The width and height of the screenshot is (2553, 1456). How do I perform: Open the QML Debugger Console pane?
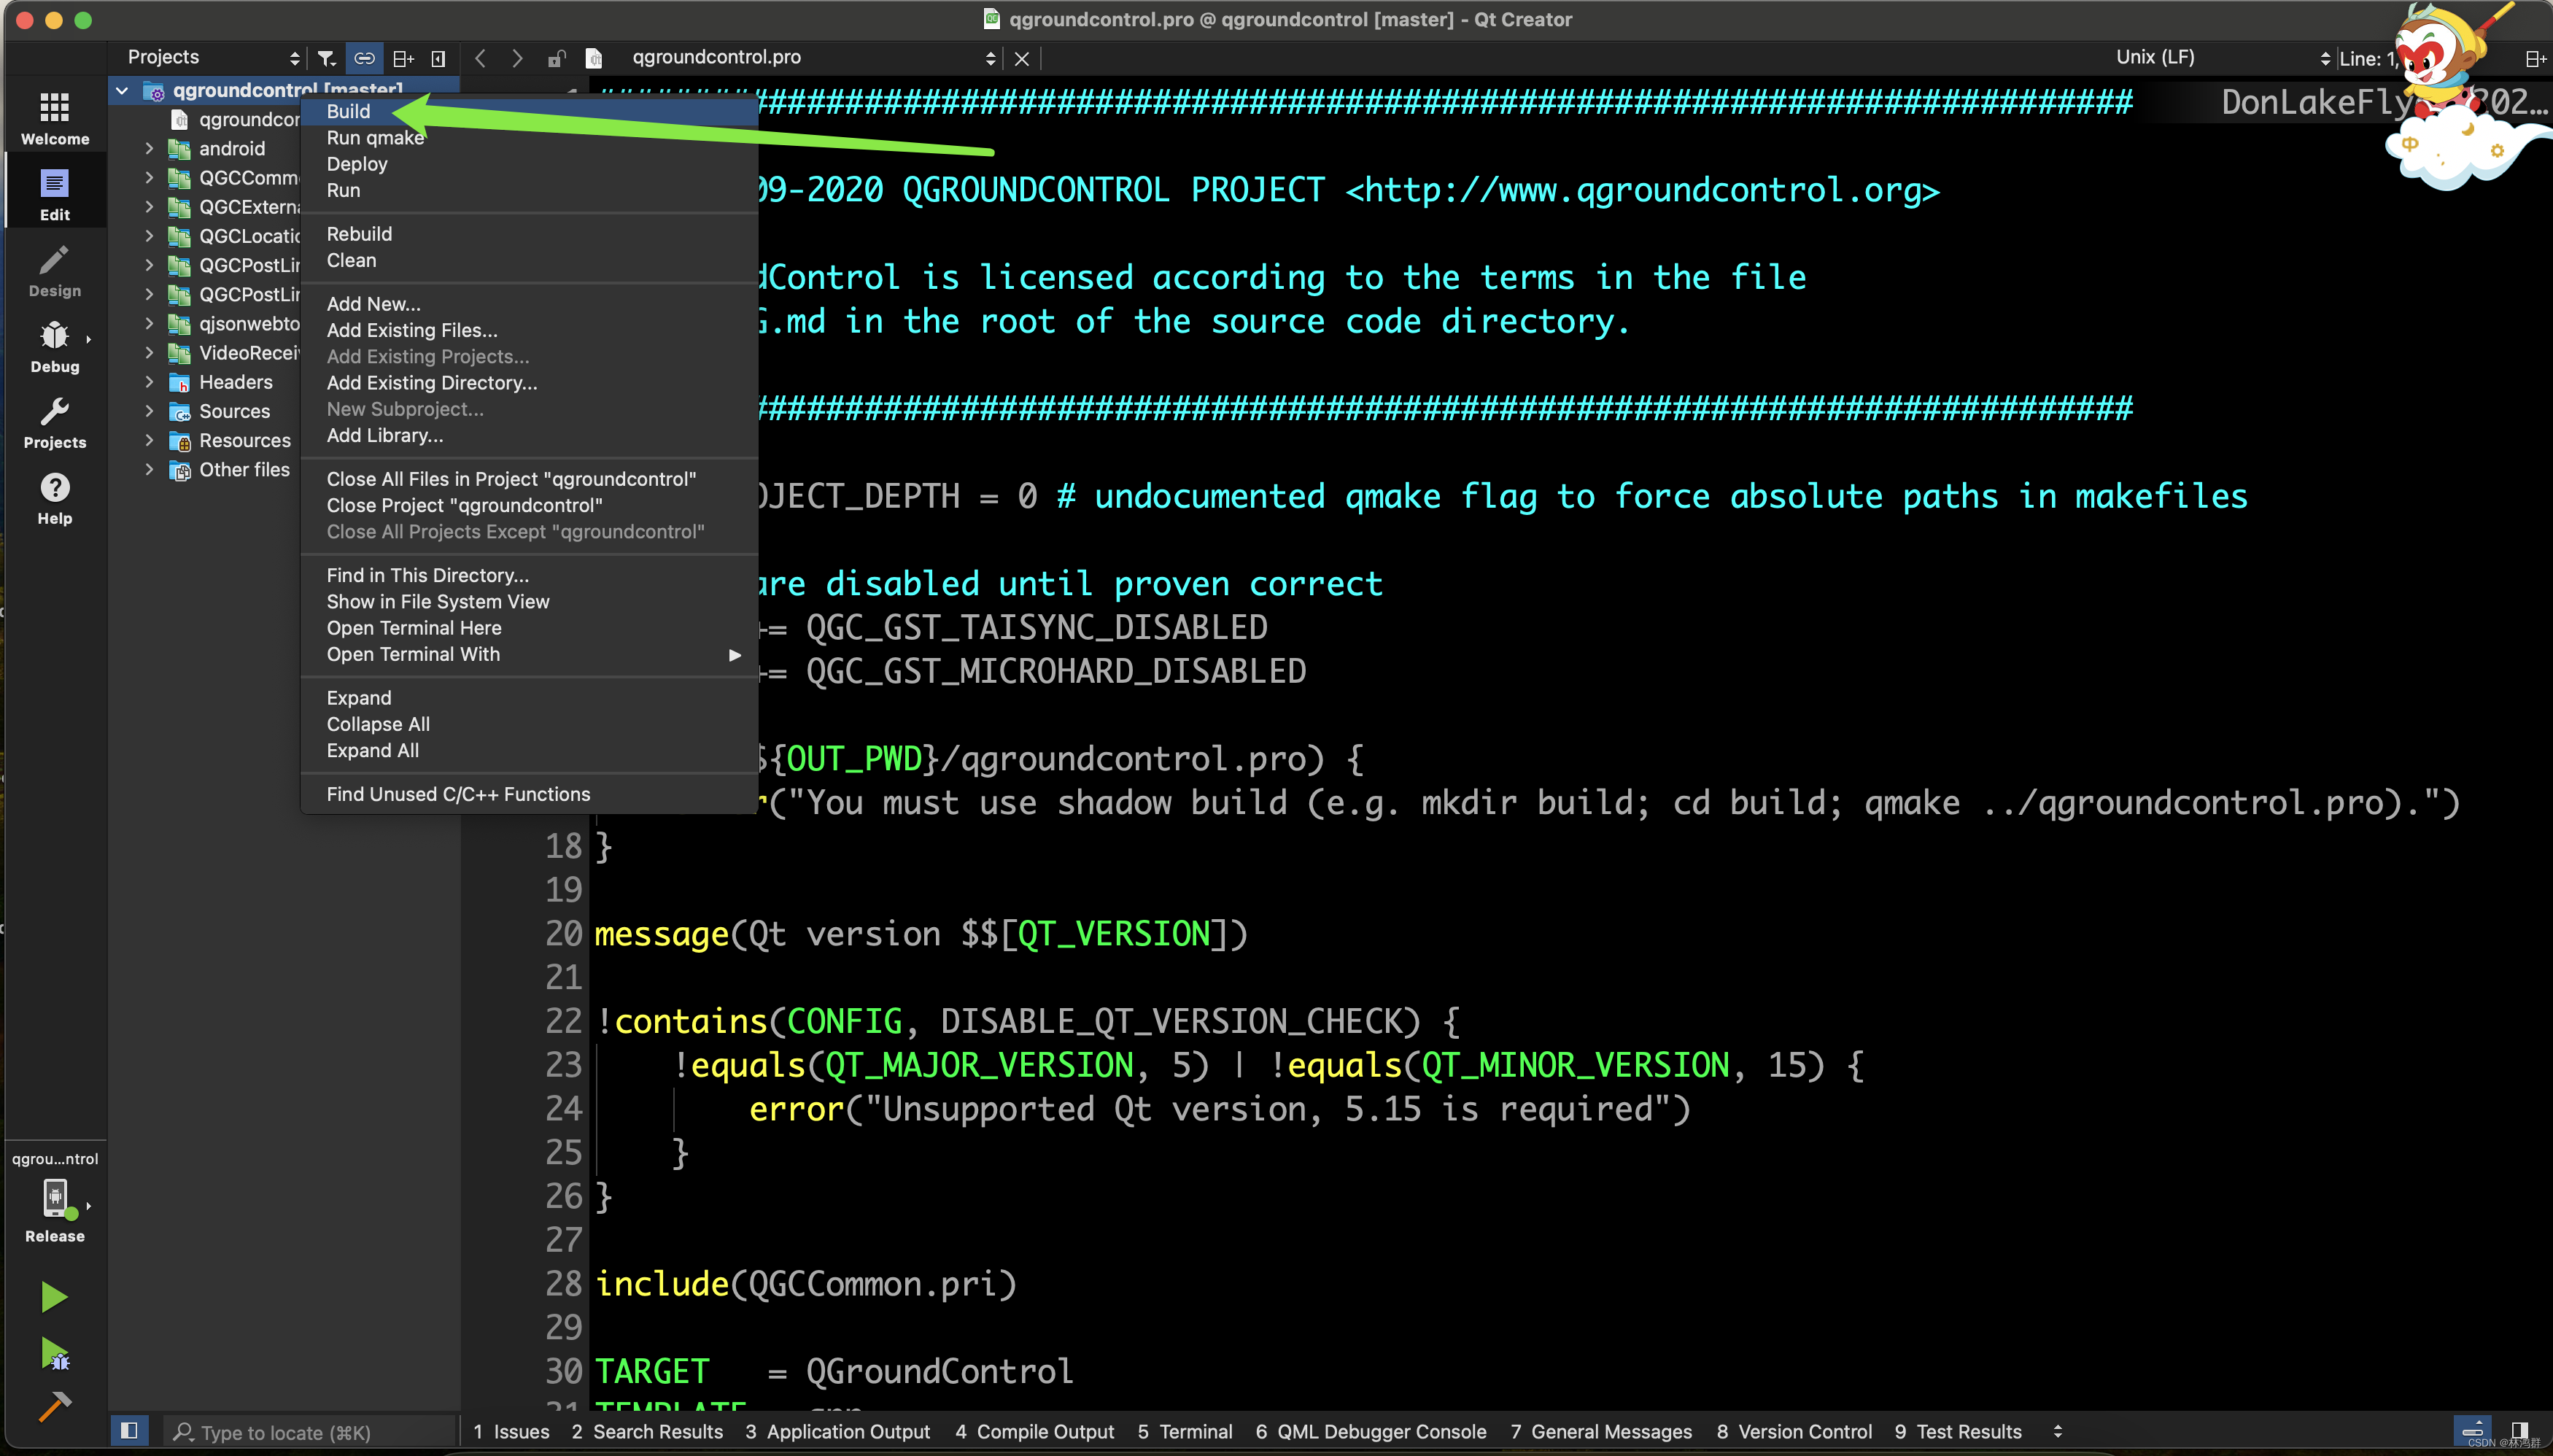click(1371, 1431)
